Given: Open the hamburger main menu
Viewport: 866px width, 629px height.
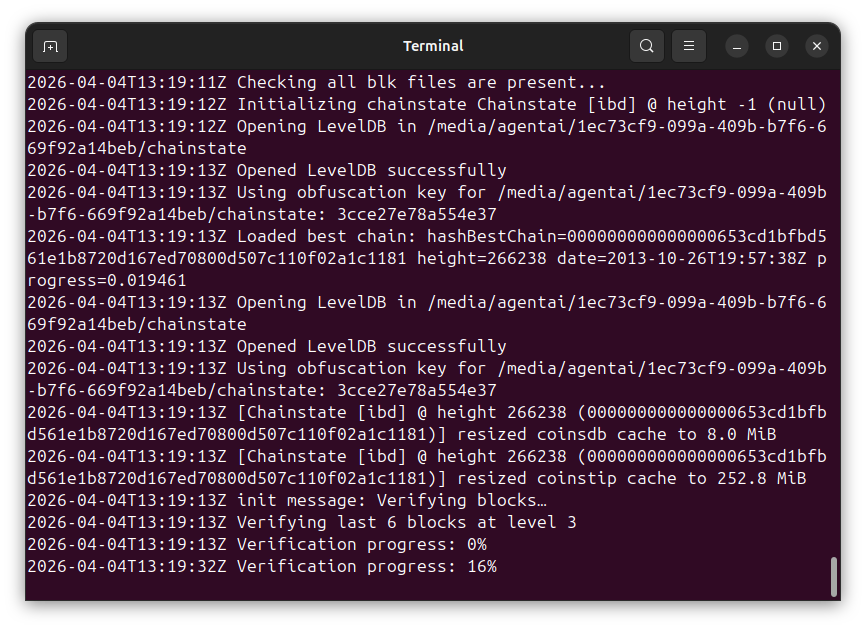Looking at the screenshot, I should click(689, 46).
